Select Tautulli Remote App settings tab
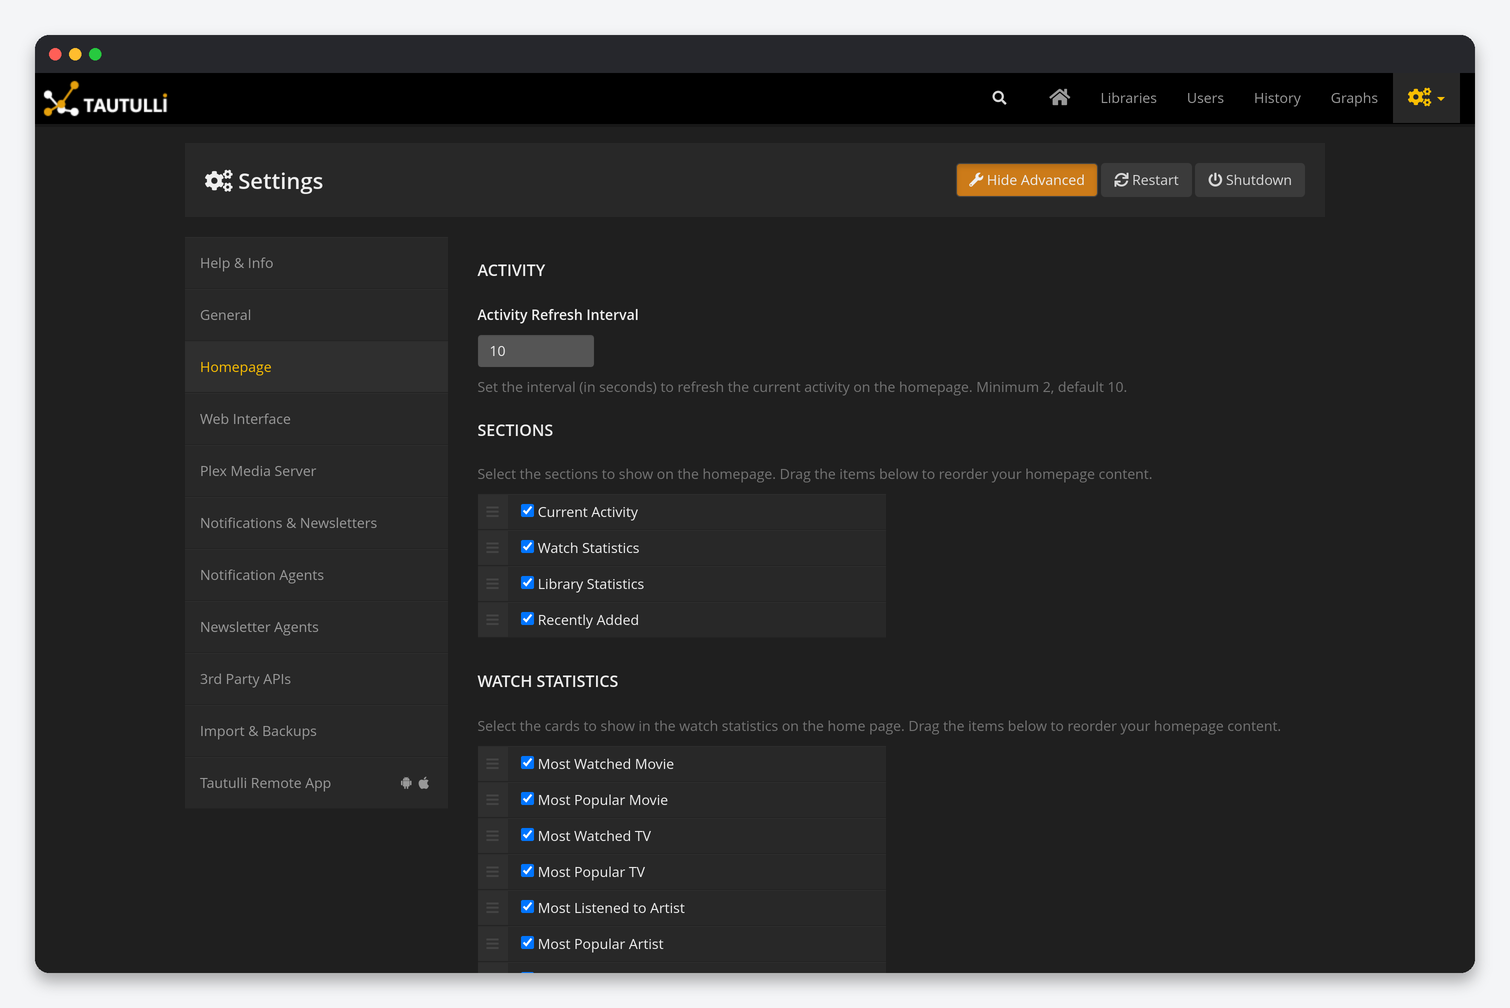Viewport: 1510px width, 1008px height. [x=316, y=783]
